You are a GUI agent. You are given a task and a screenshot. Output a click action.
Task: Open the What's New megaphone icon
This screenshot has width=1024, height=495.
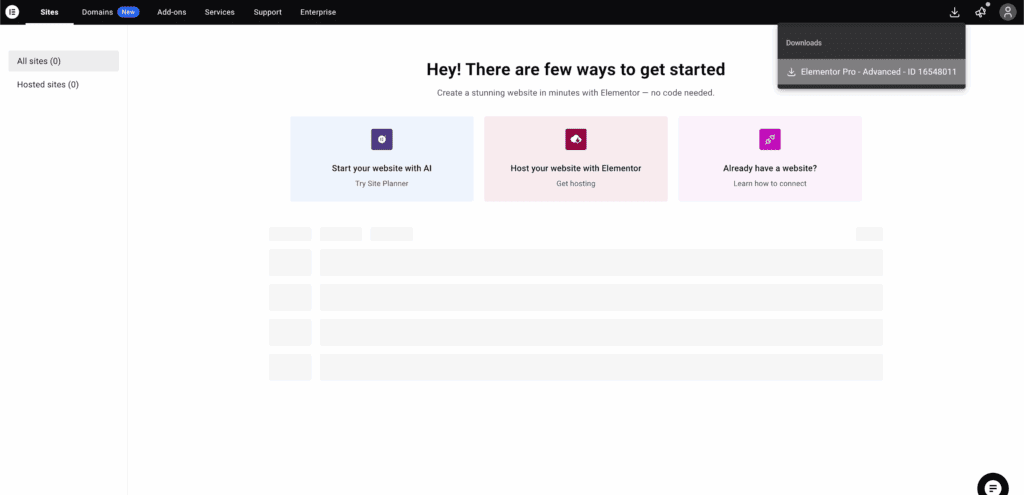pyautogui.click(x=981, y=12)
